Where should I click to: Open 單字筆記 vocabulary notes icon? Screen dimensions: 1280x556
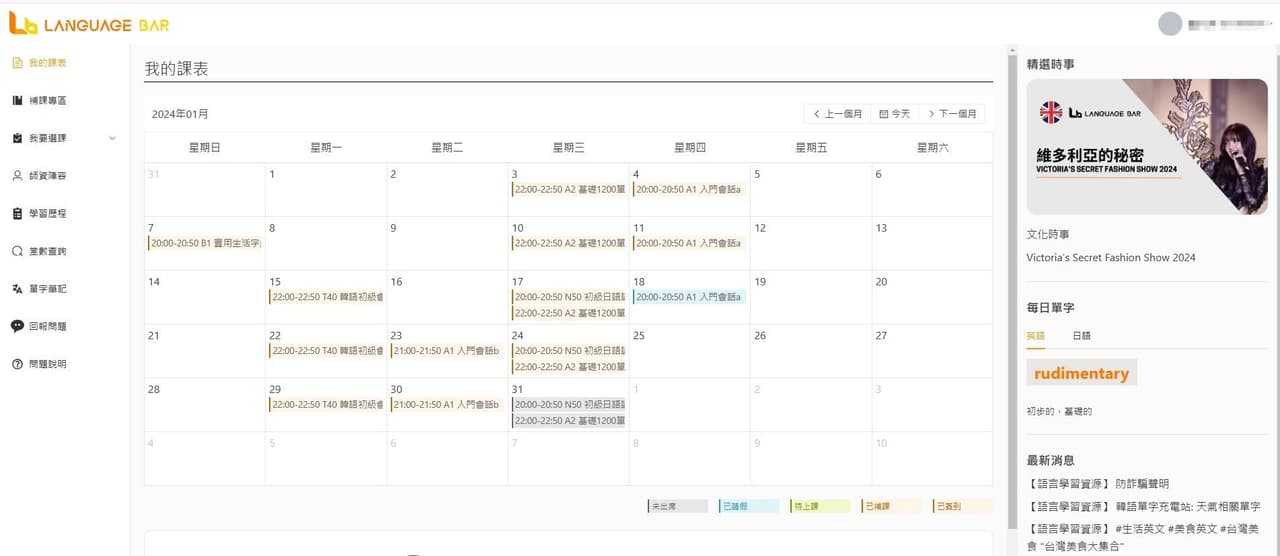[x=17, y=289]
